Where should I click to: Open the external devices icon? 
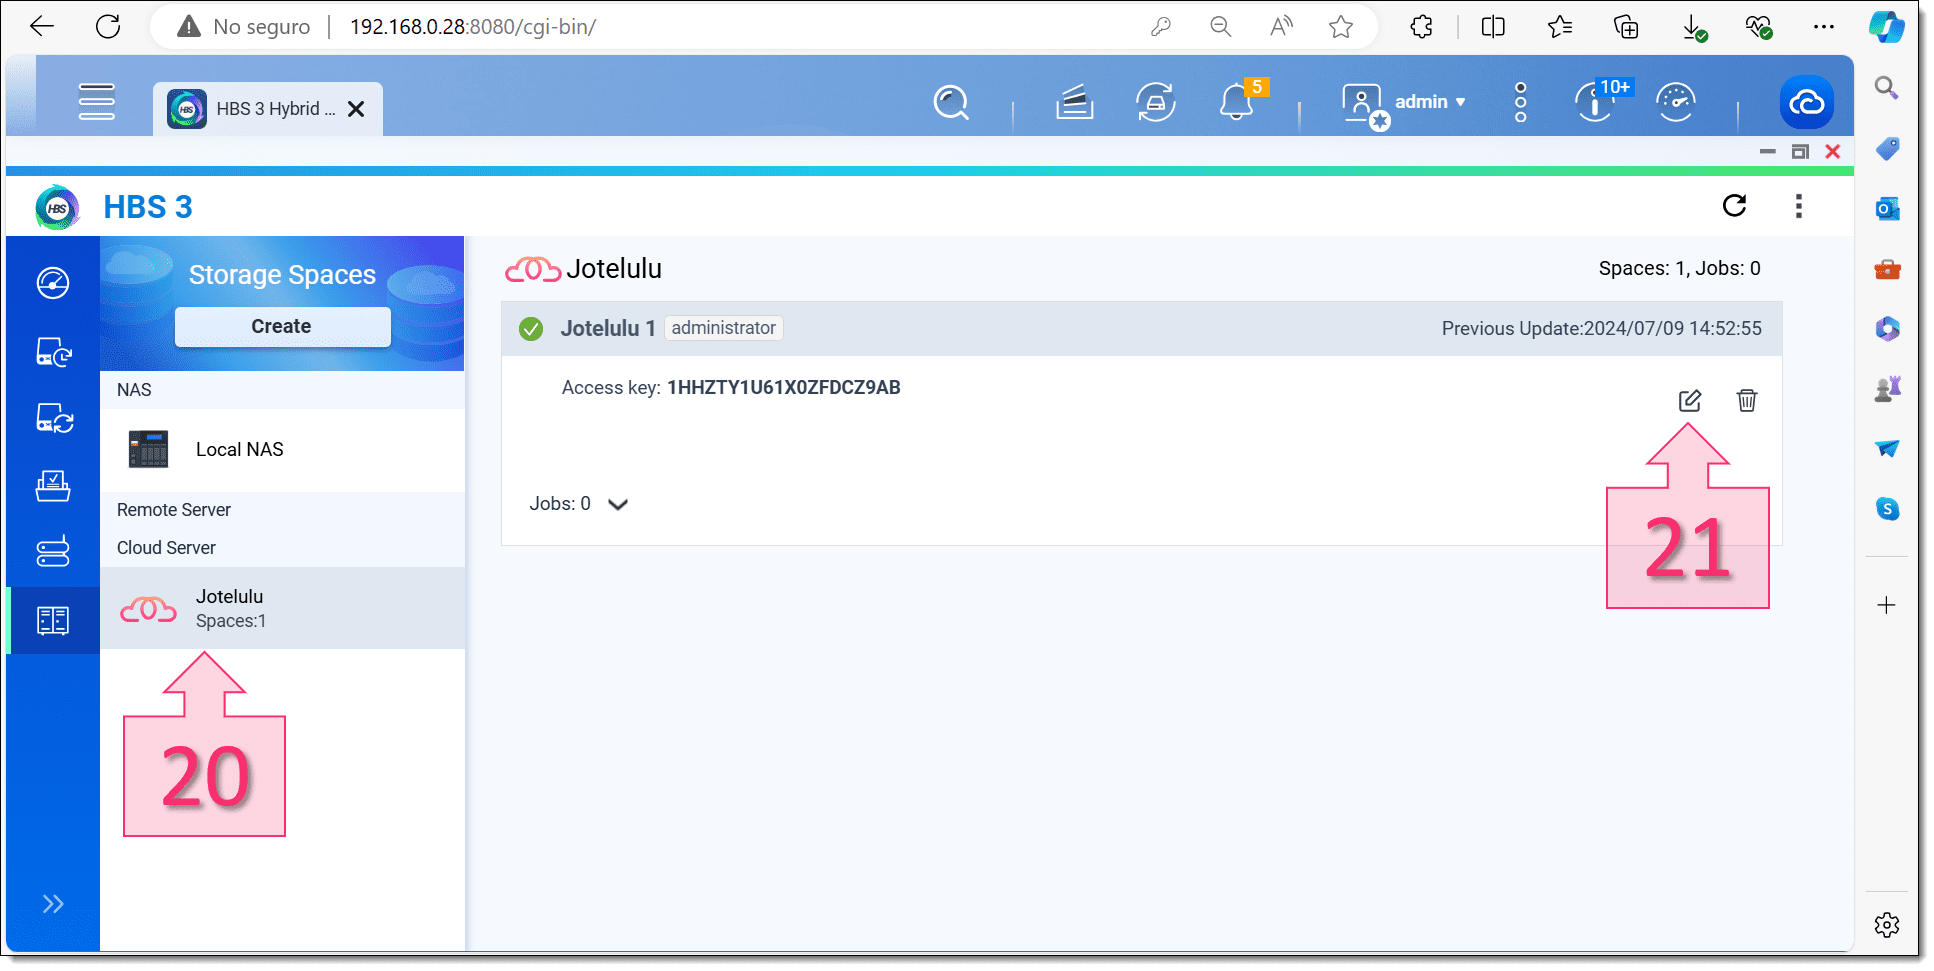coord(1155,102)
